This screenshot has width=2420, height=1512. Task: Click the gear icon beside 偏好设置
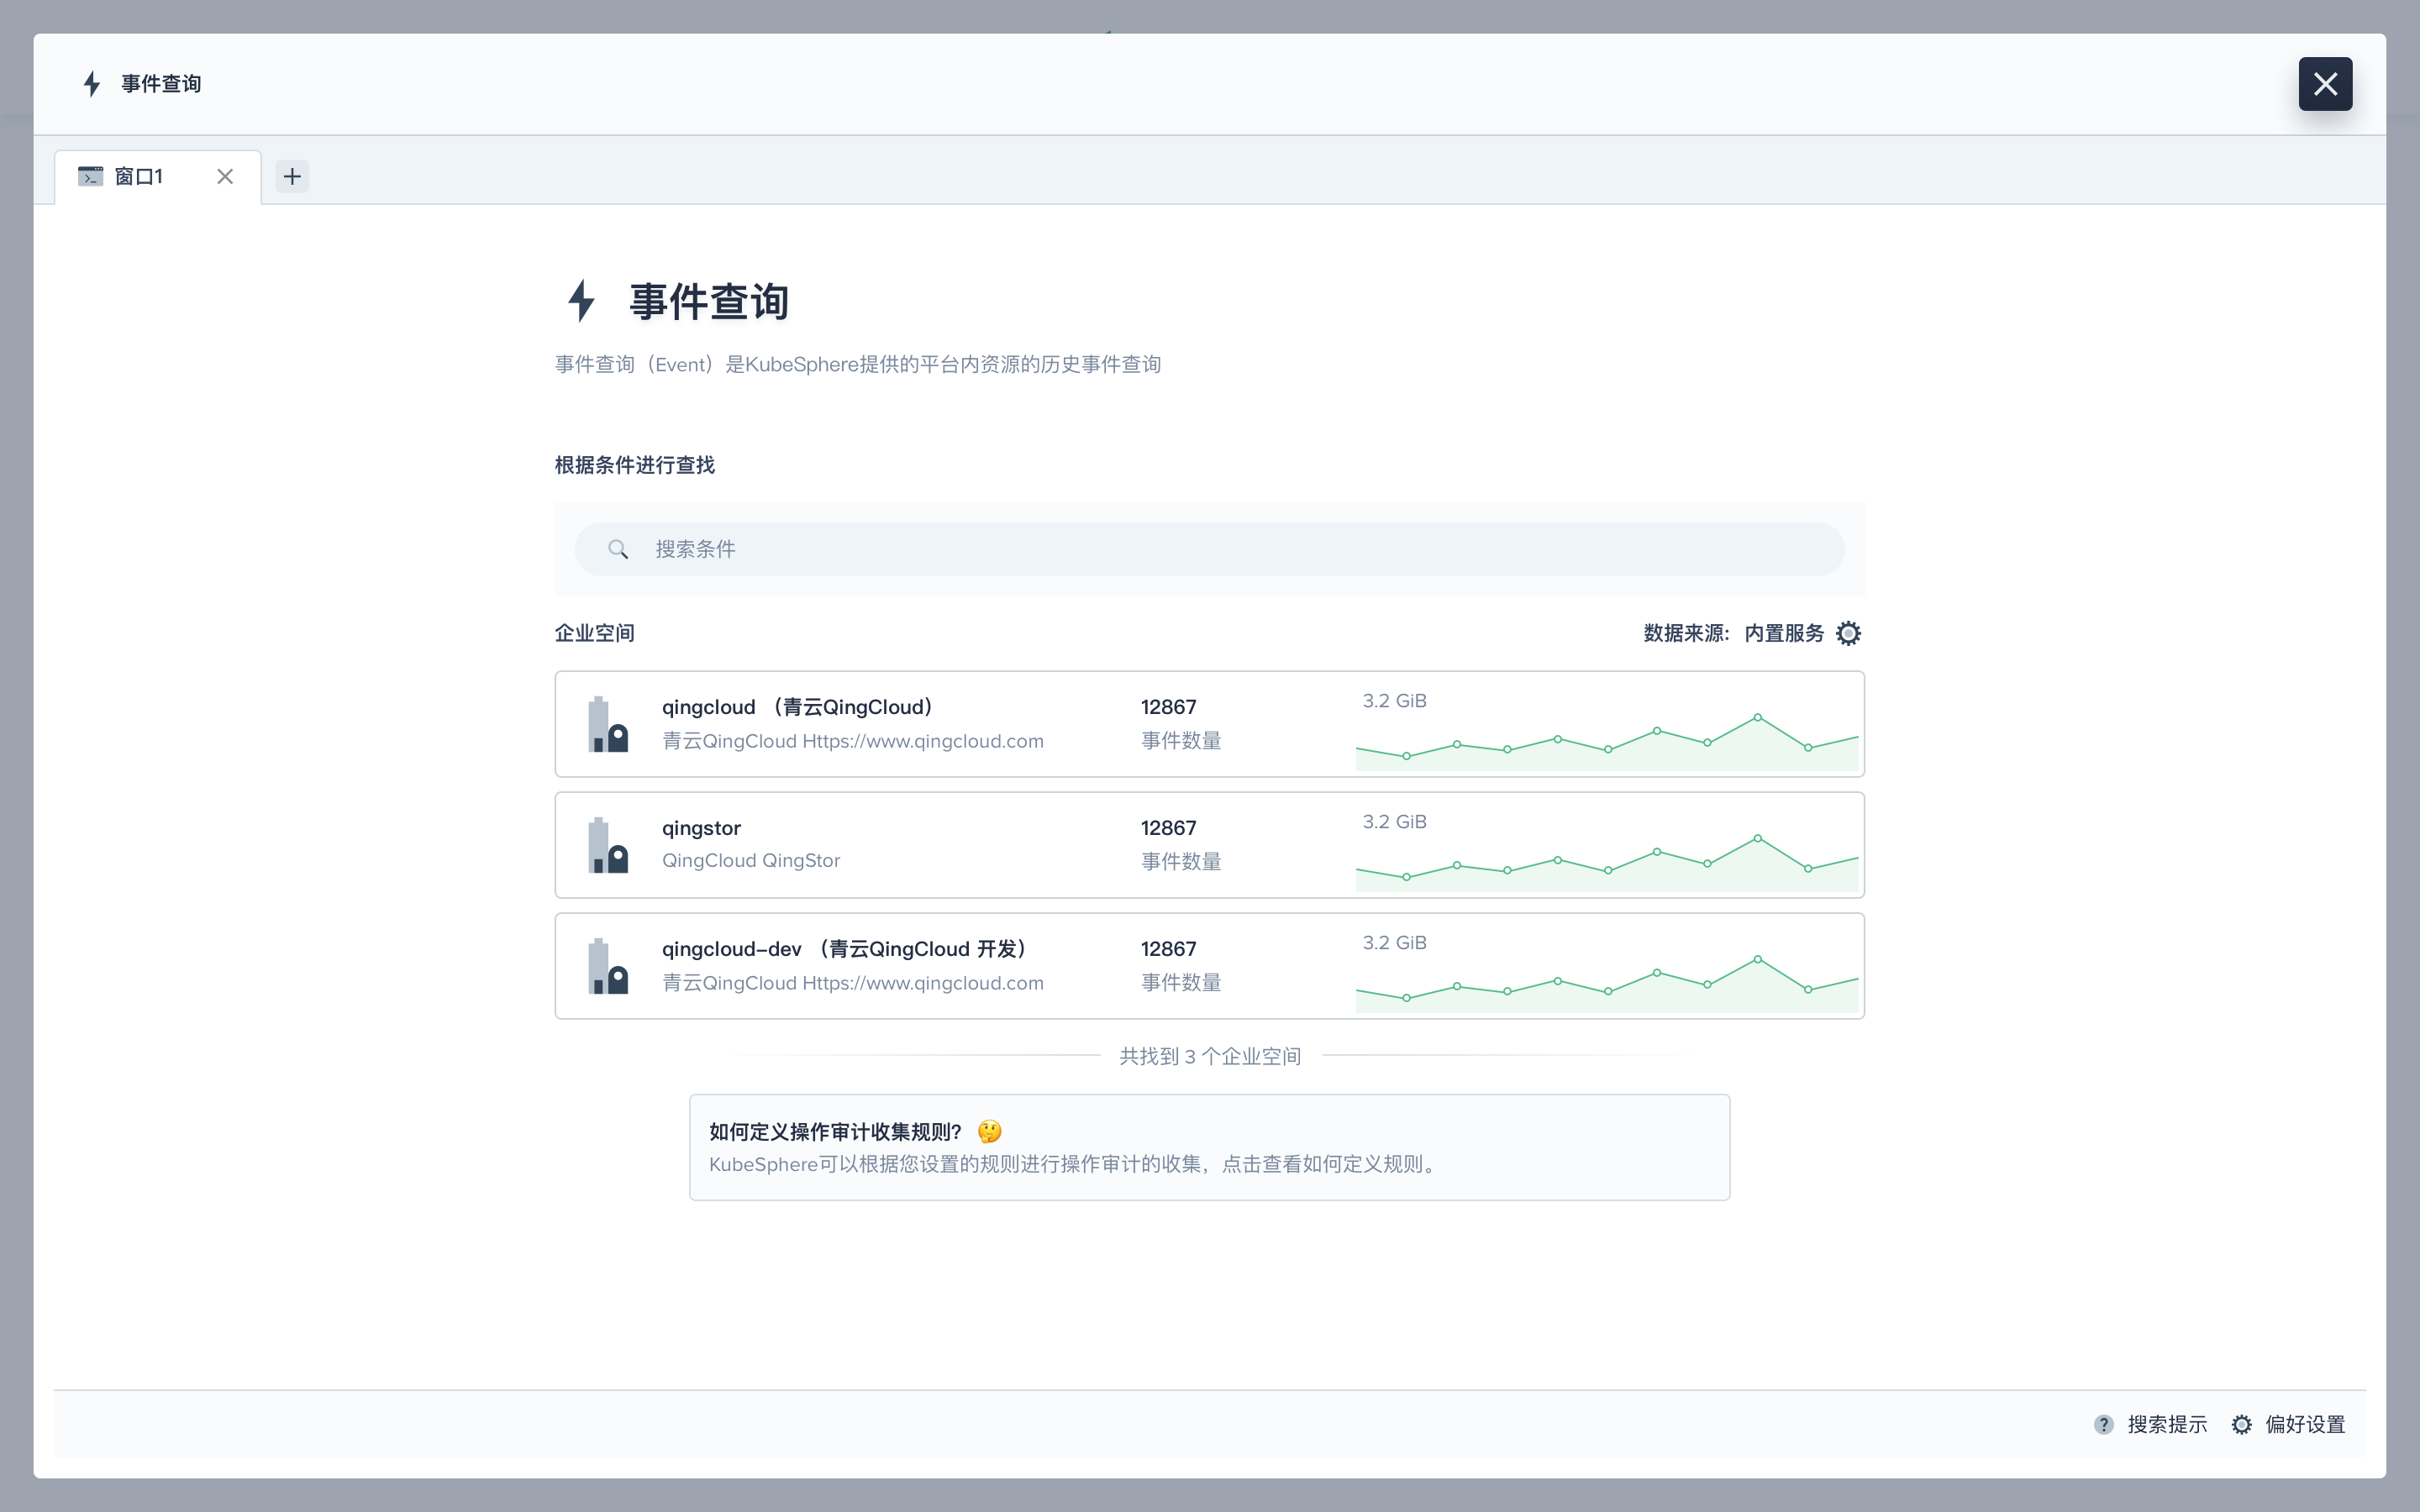2242,1424
